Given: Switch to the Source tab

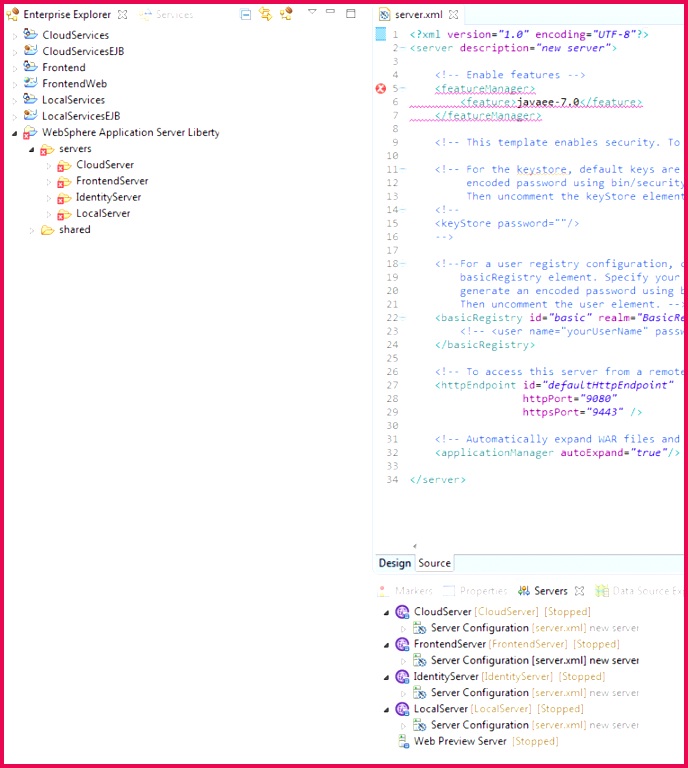Looking at the screenshot, I should coord(434,563).
